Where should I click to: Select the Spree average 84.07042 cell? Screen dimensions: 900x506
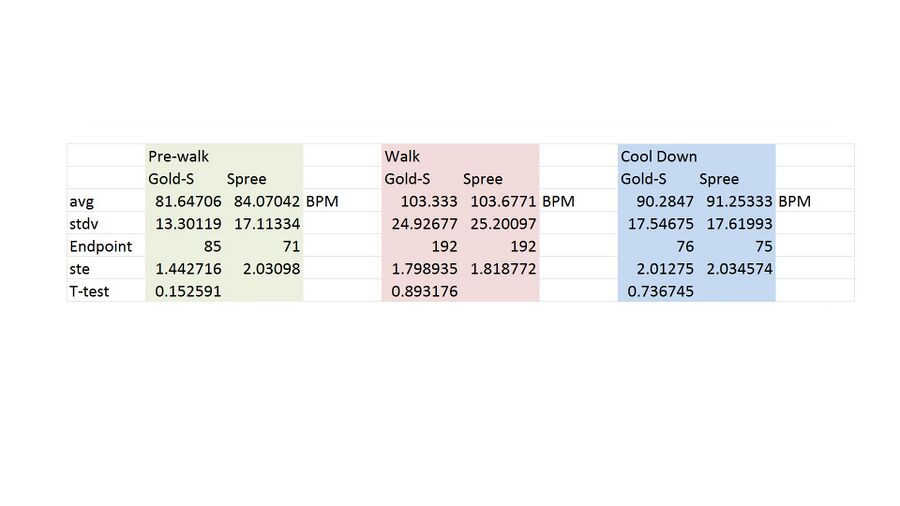pos(267,201)
